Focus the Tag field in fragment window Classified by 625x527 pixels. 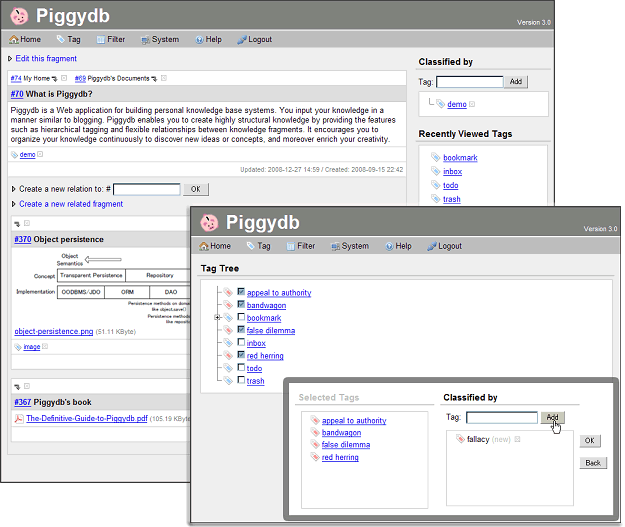(x=470, y=82)
